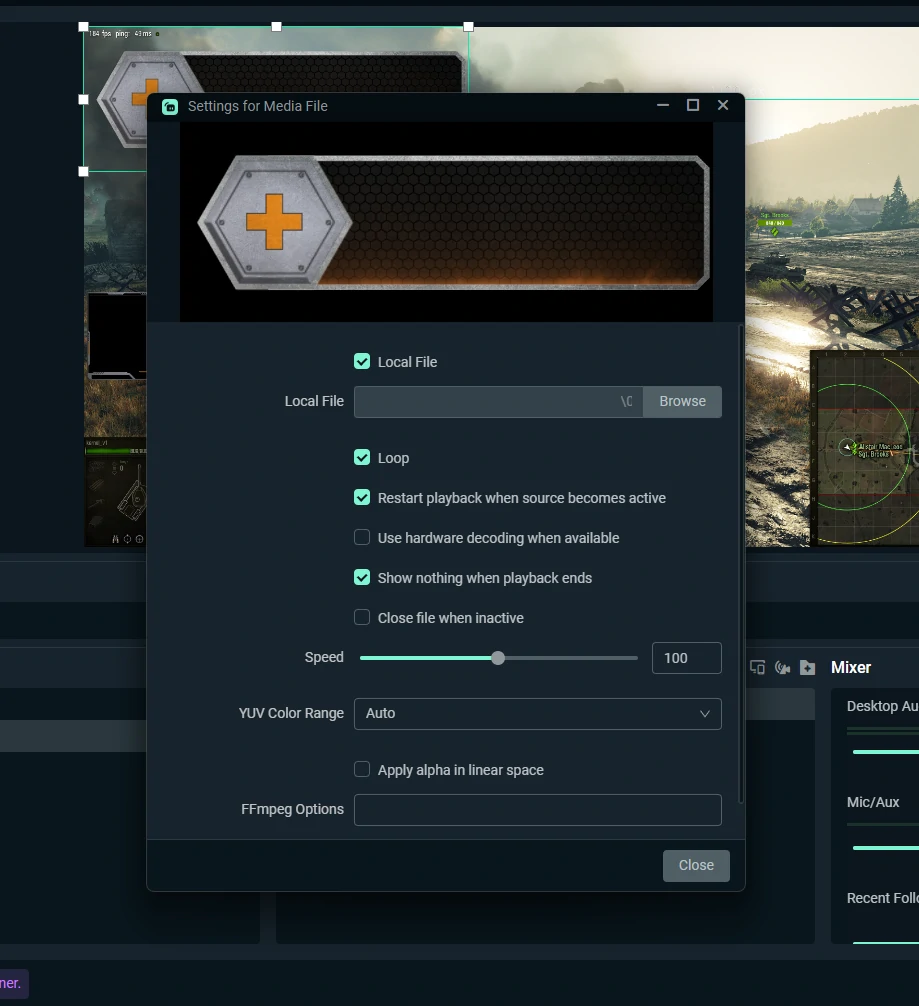This screenshot has width=919, height=1006.
Task: Enable hardware decoding when available
Action: tap(361, 537)
